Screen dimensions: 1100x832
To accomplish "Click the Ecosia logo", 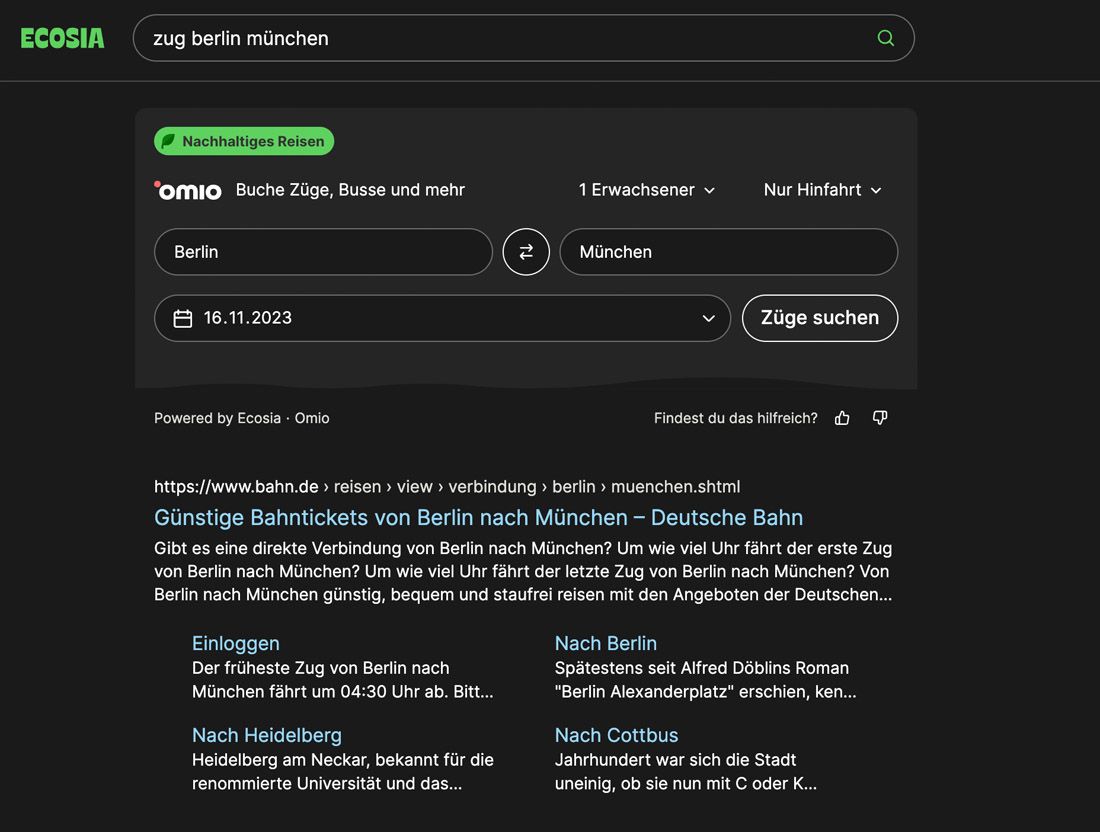I will (x=62, y=38).
